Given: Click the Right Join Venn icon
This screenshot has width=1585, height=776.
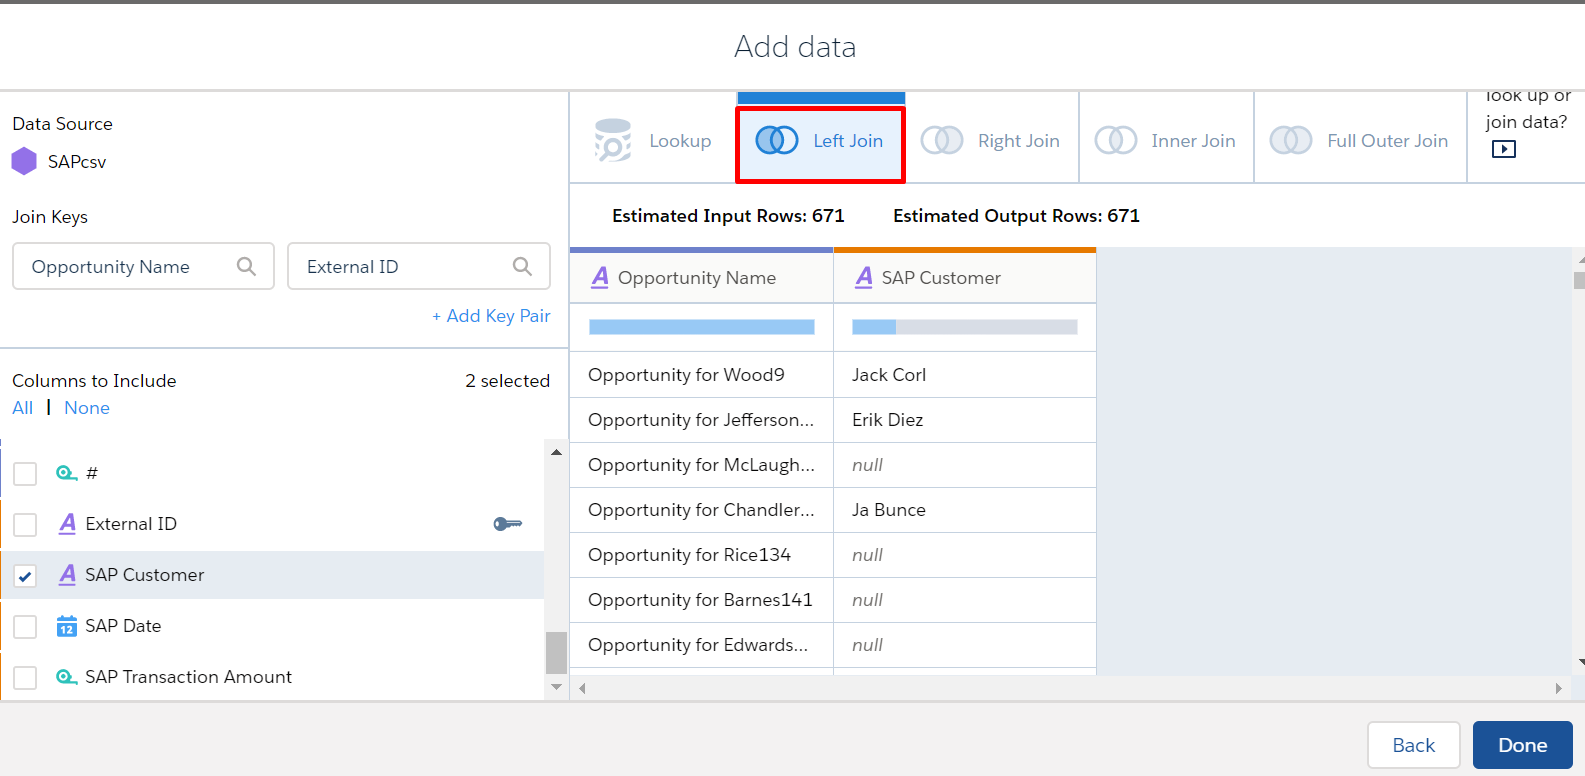Looking at the screenshot, I should tap(941, 141).
